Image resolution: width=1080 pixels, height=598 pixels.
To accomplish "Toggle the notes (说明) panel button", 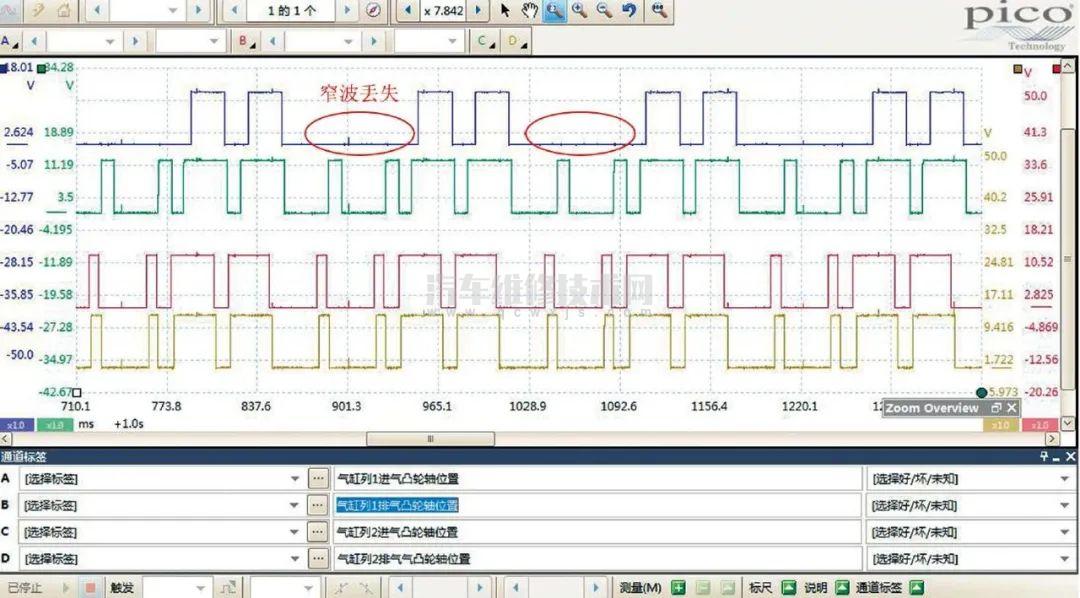I will 843,588.
